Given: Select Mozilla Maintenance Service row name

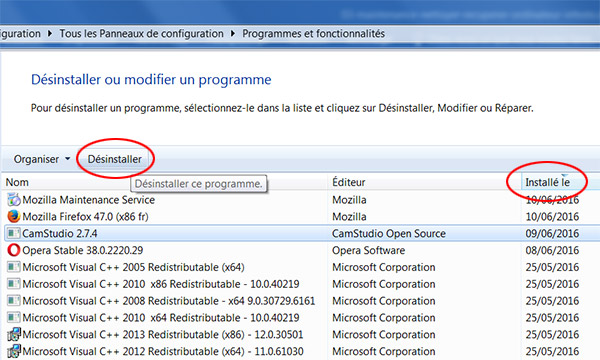Looking at the screenshot, I should pos(88,200).
